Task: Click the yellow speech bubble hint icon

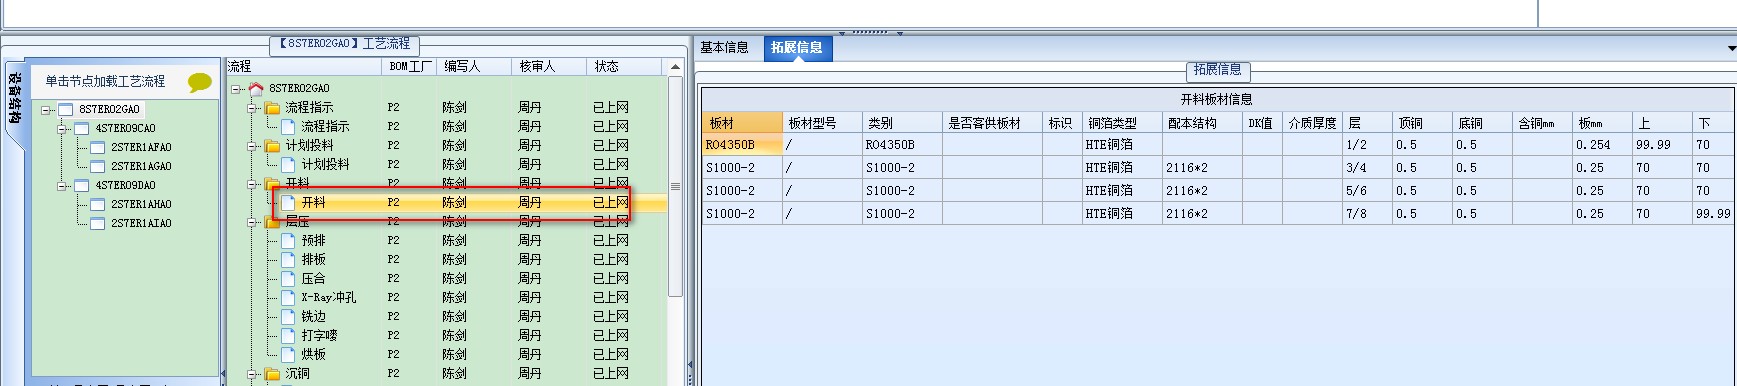Action: coord(200,82)
